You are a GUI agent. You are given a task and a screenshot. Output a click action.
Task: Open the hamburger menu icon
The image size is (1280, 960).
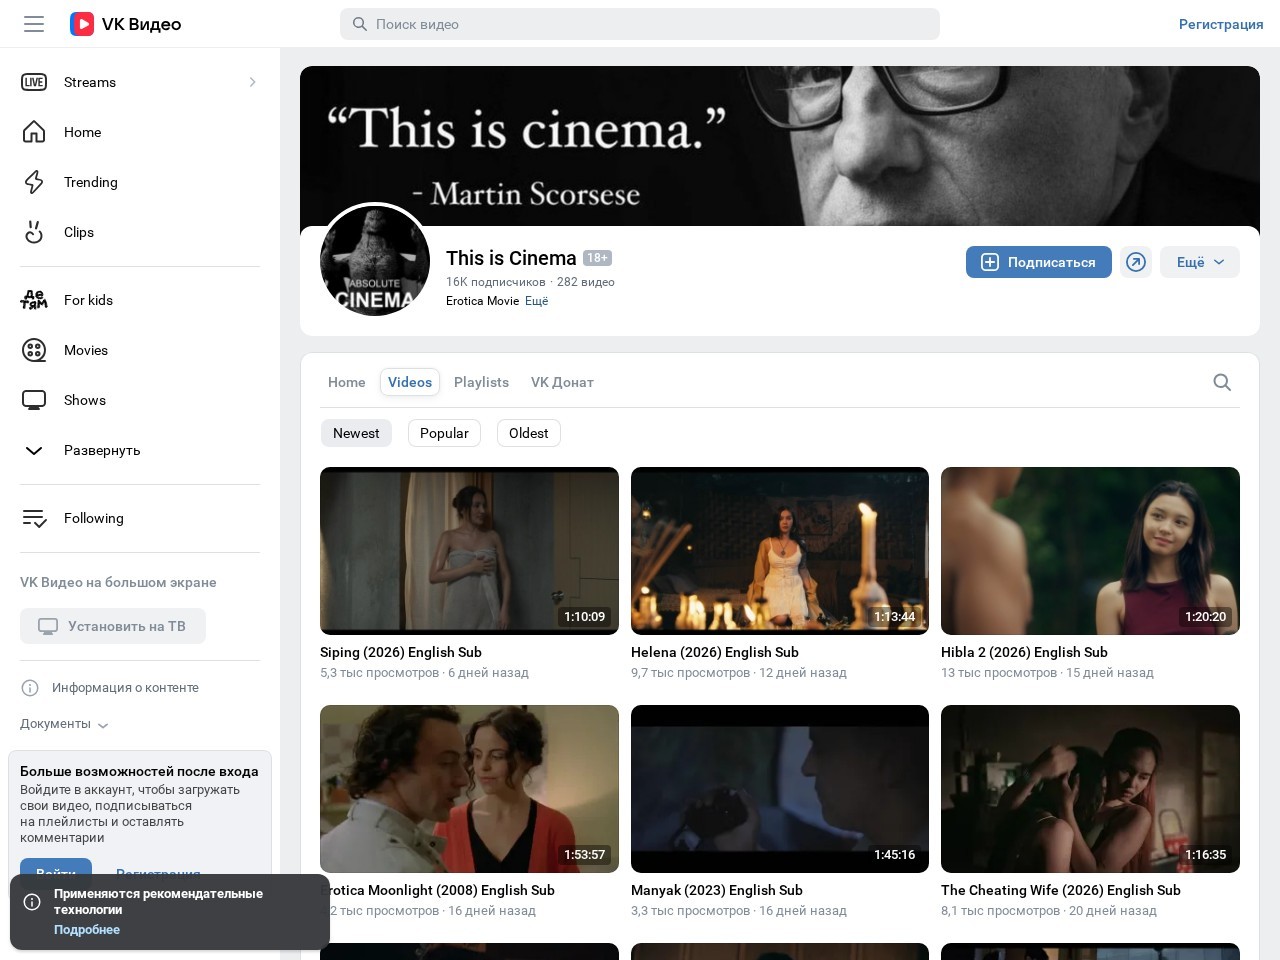(x=34, y=24)
